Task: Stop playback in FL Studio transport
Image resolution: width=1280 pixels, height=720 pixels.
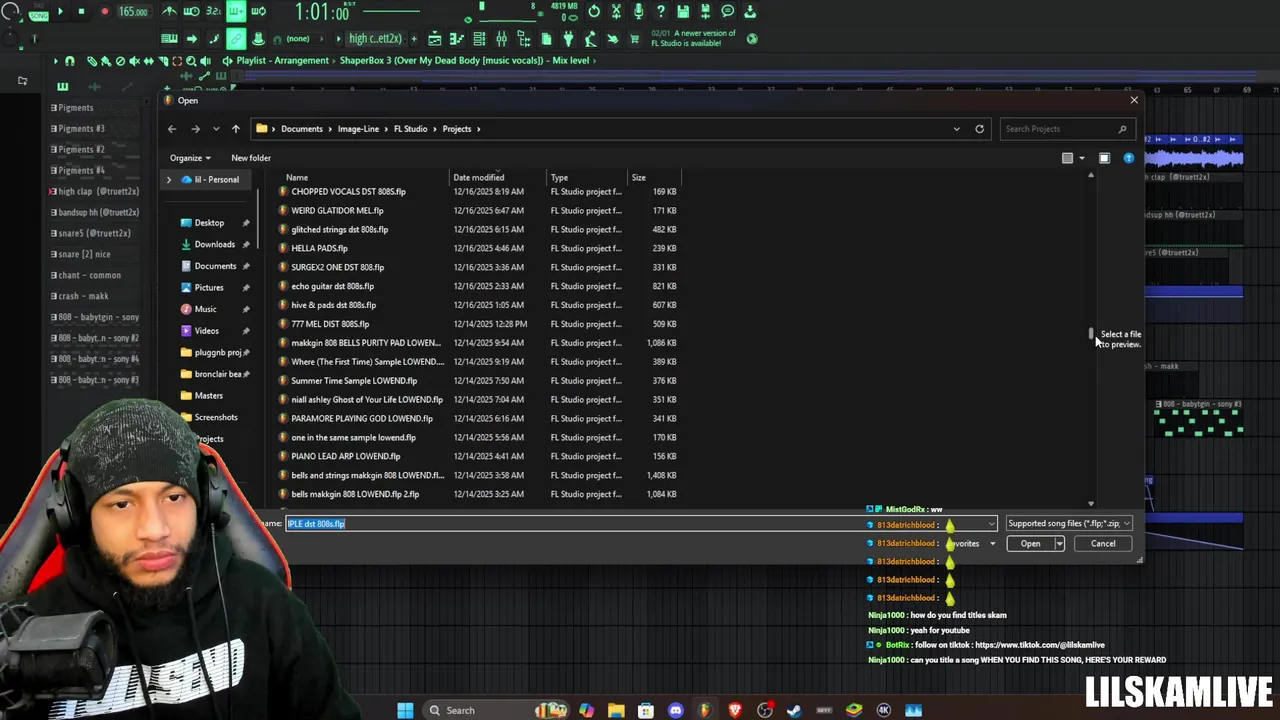Action: [81, 11]
